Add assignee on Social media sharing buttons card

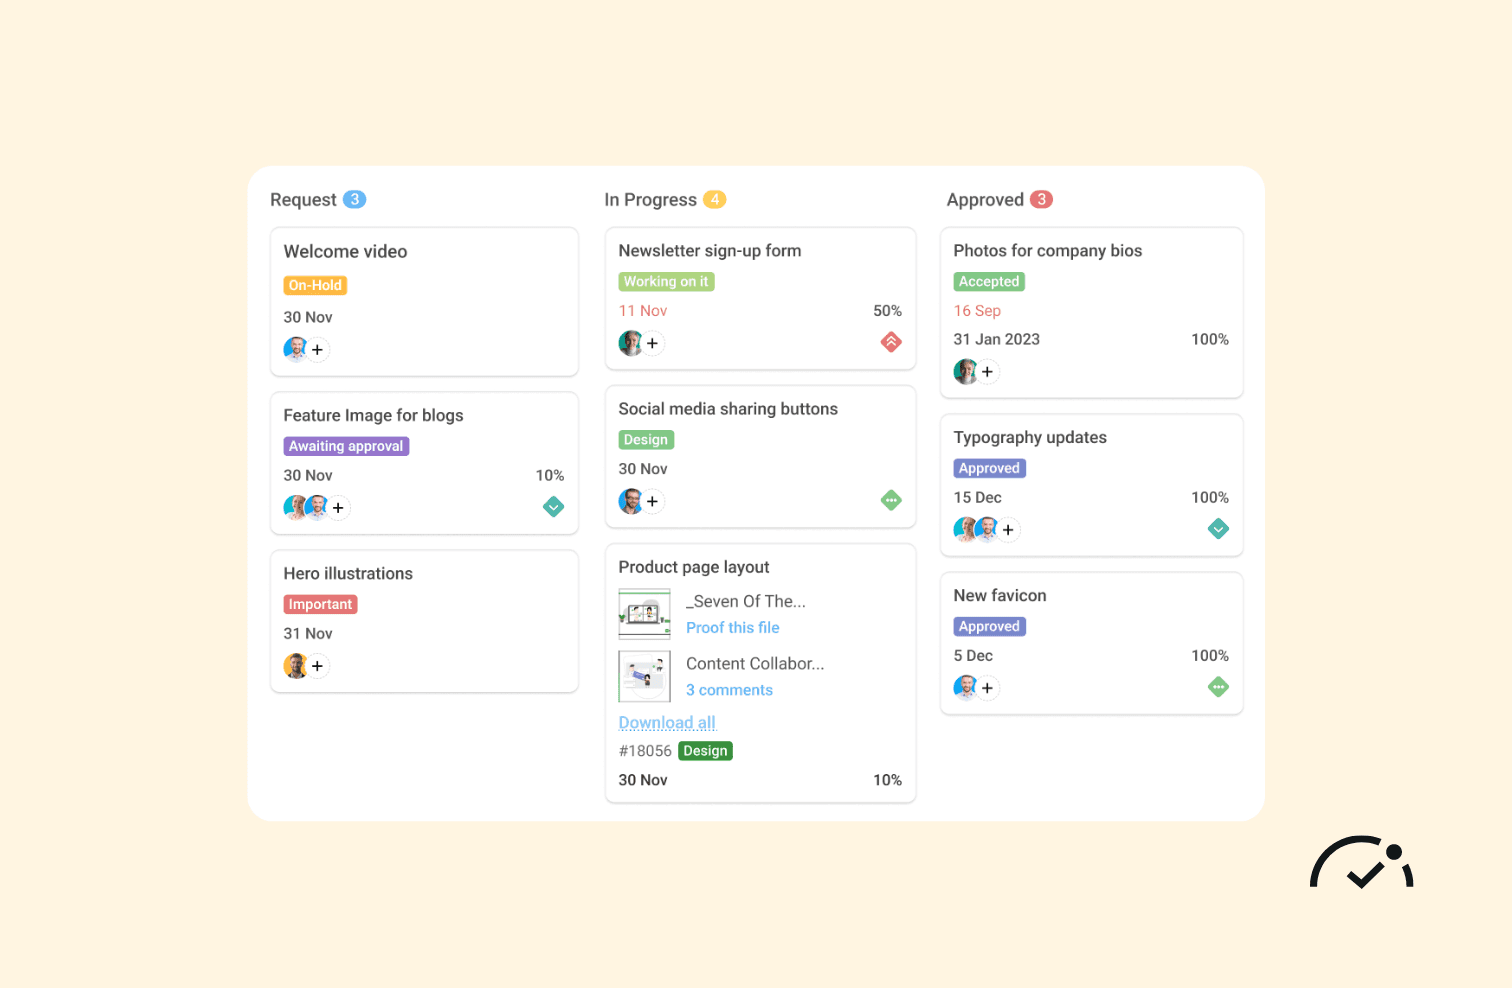point(652,502)
